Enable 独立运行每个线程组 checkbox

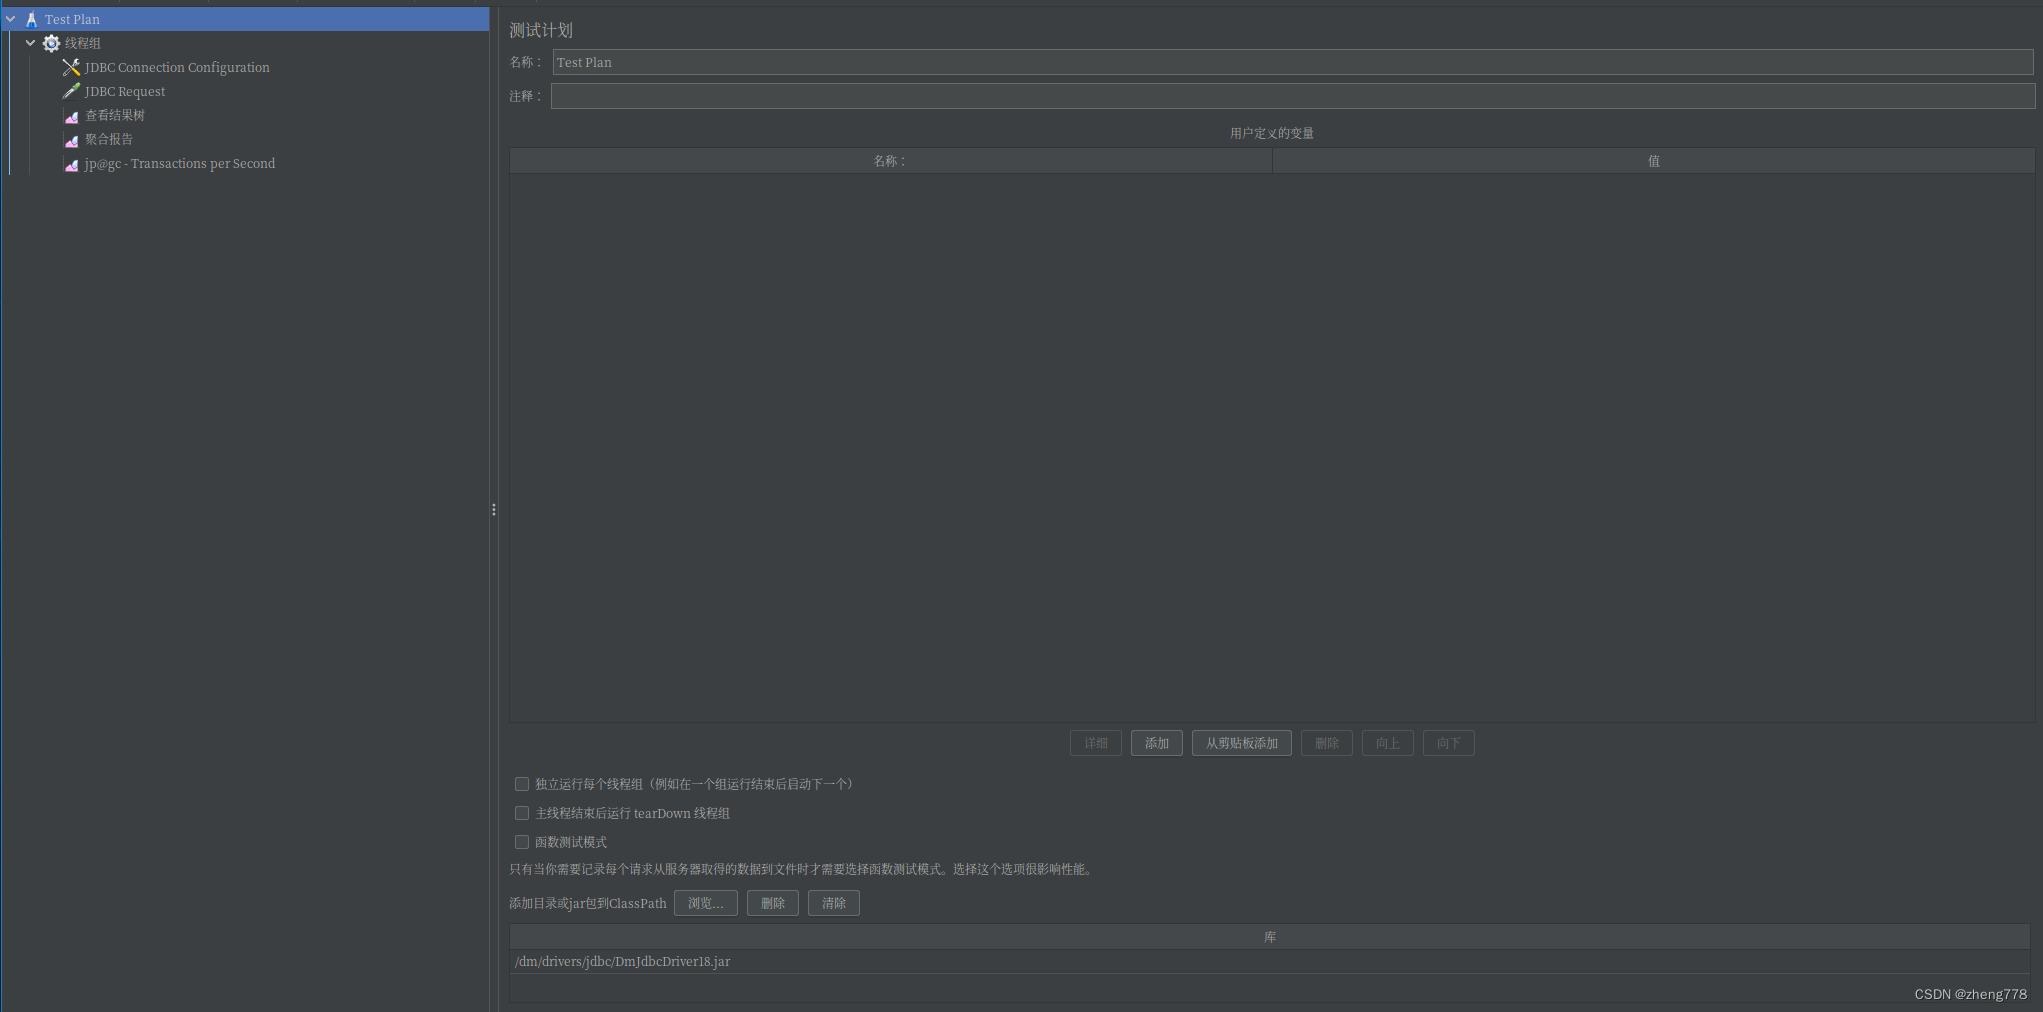[x=522, y=784]
